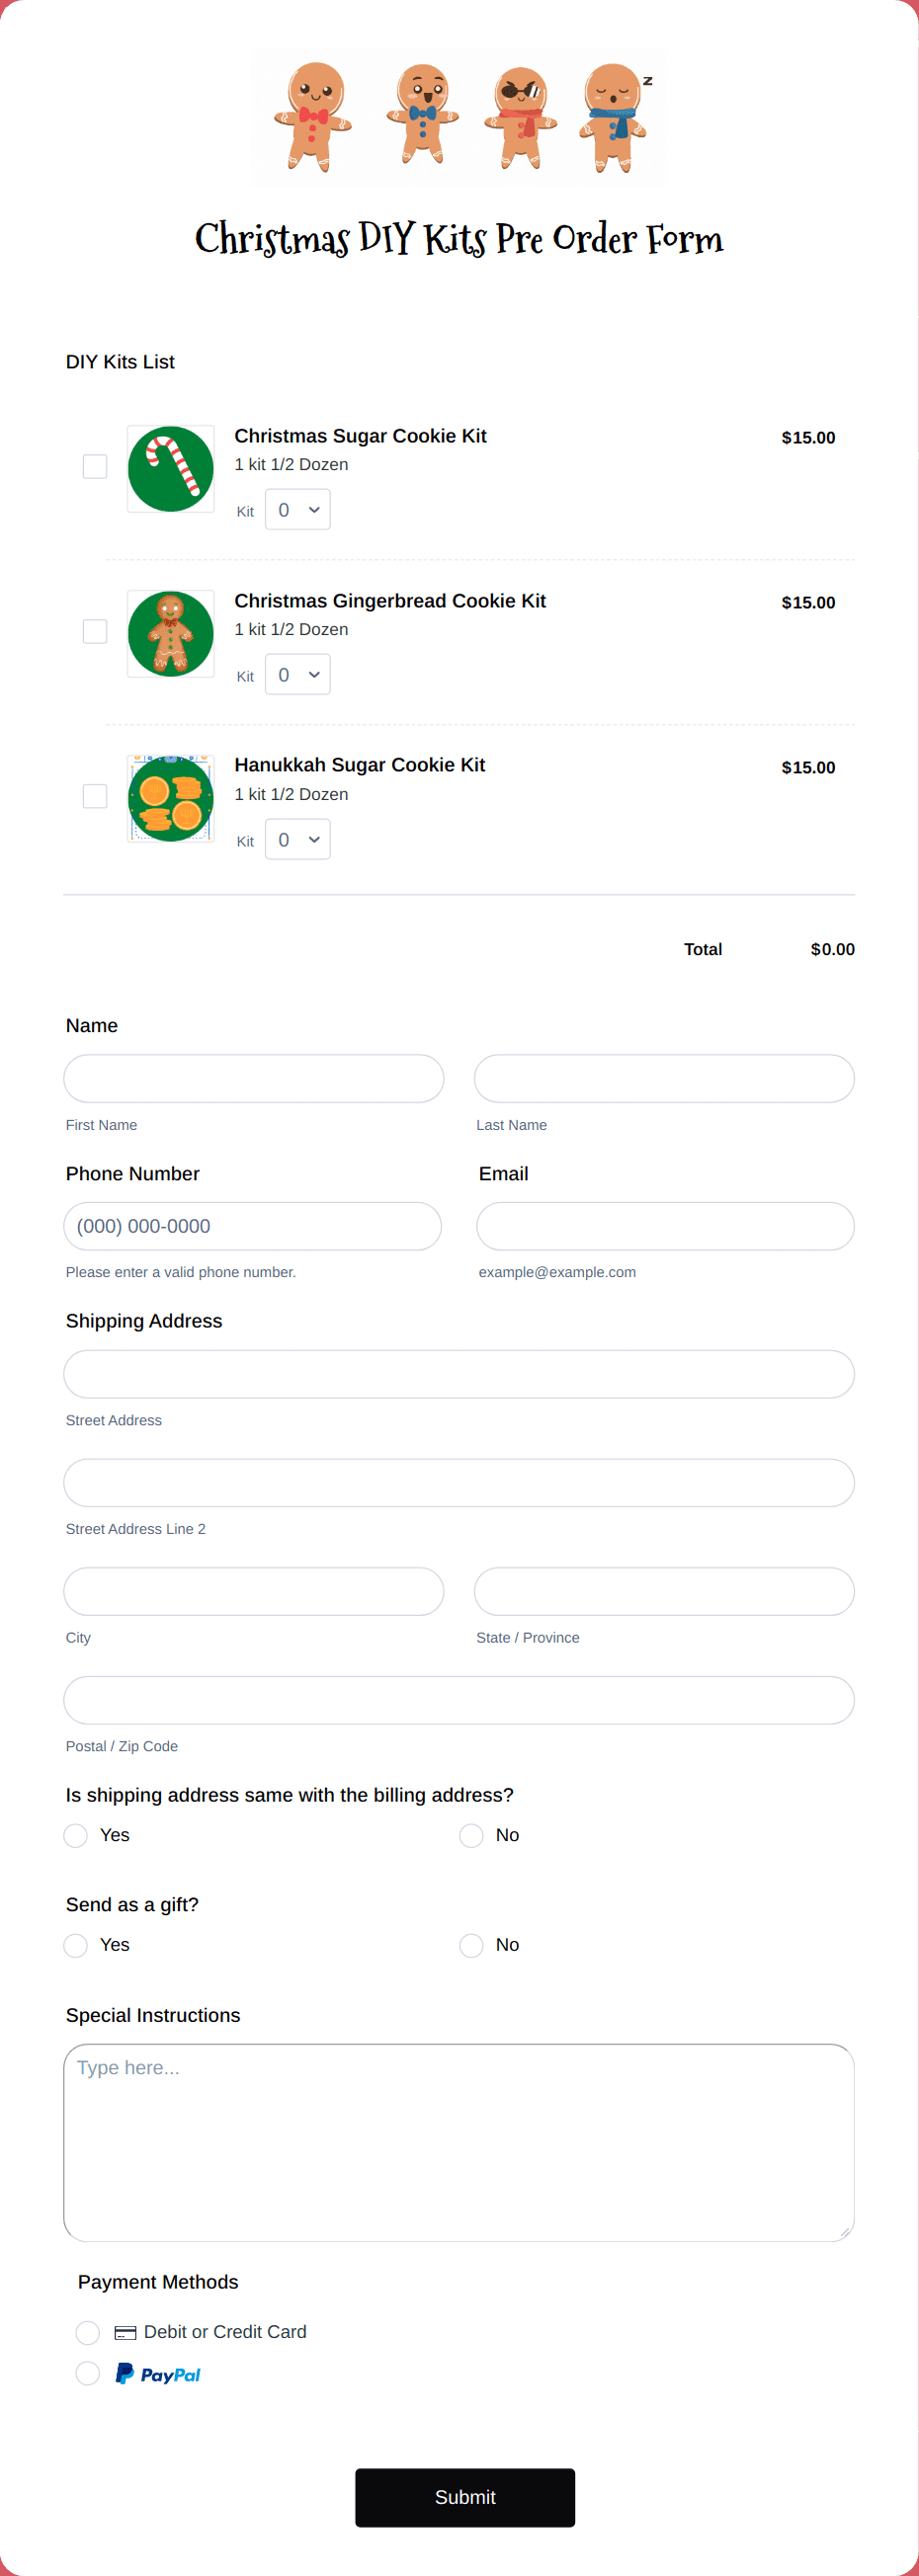Focus the First Name input field
This screenshot has height=2576, width=919.
(254, 1079)
